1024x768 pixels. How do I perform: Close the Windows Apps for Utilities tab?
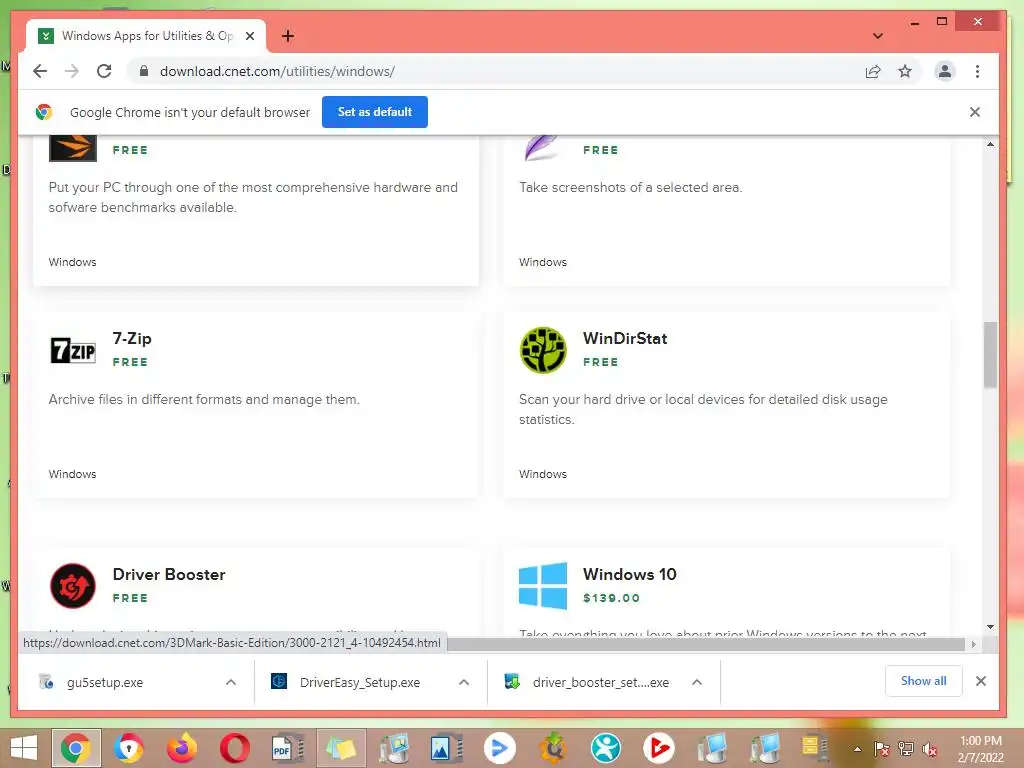click(x=249, y=36)
